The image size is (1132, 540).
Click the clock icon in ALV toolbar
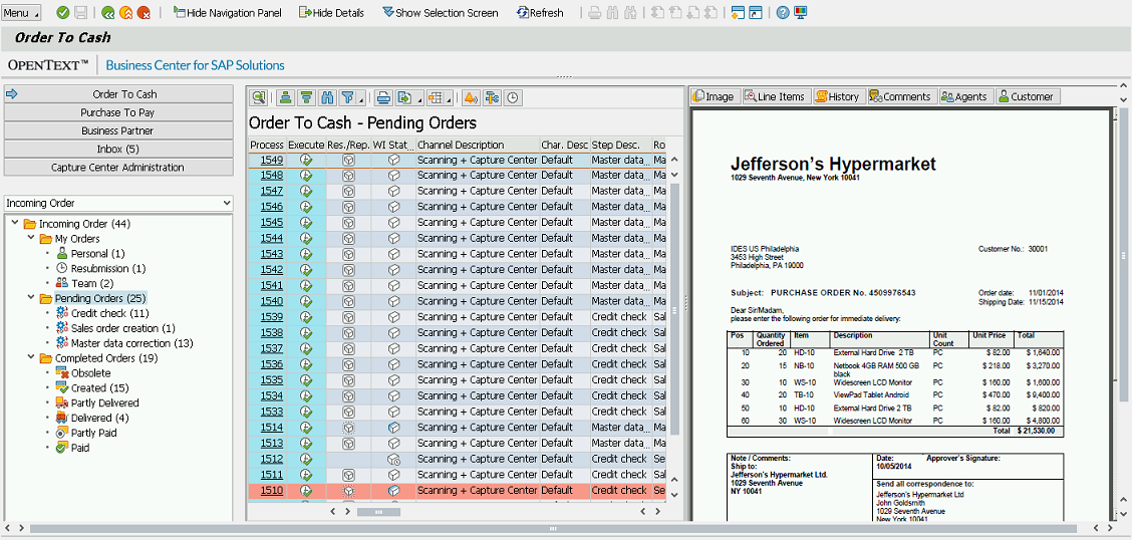click(x=512, y=97)
